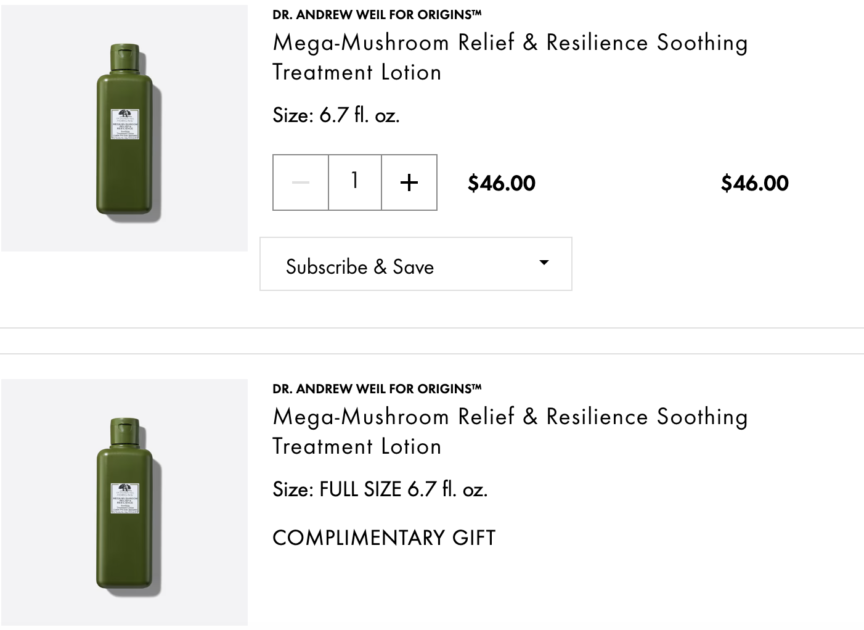Click the cap of the top bottle image
This screenshot has height=630, width=864.
tap(124, 56)
